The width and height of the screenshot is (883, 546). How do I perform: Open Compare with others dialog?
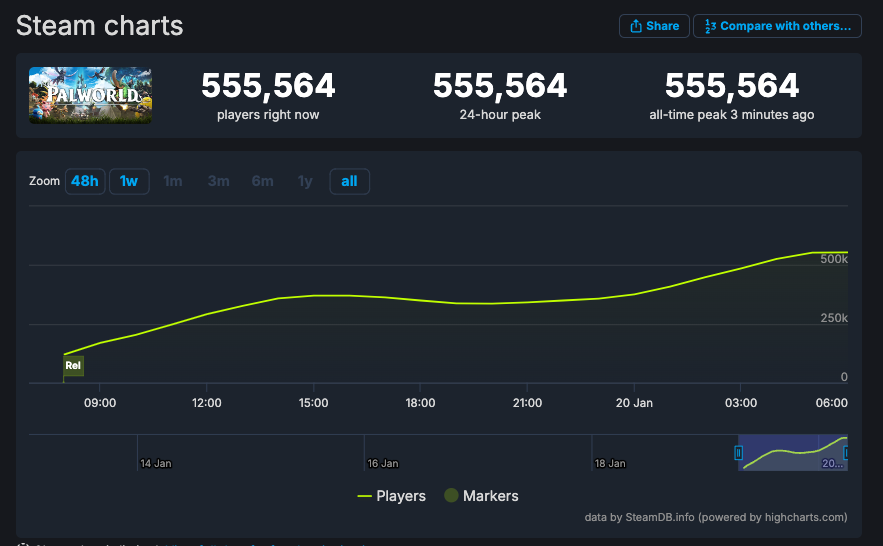777,26
